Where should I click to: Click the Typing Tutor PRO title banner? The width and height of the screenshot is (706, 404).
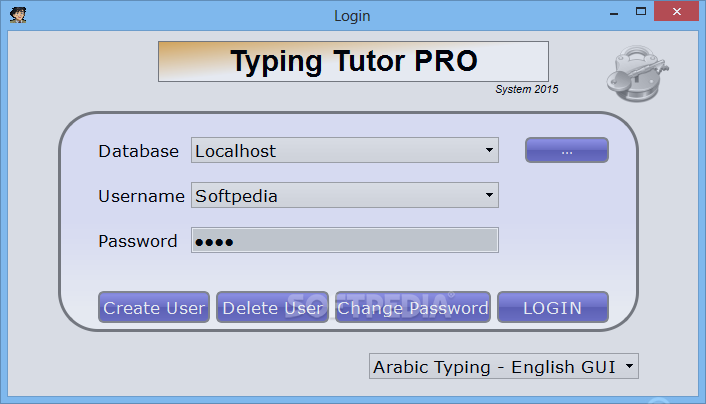point(353,62)
